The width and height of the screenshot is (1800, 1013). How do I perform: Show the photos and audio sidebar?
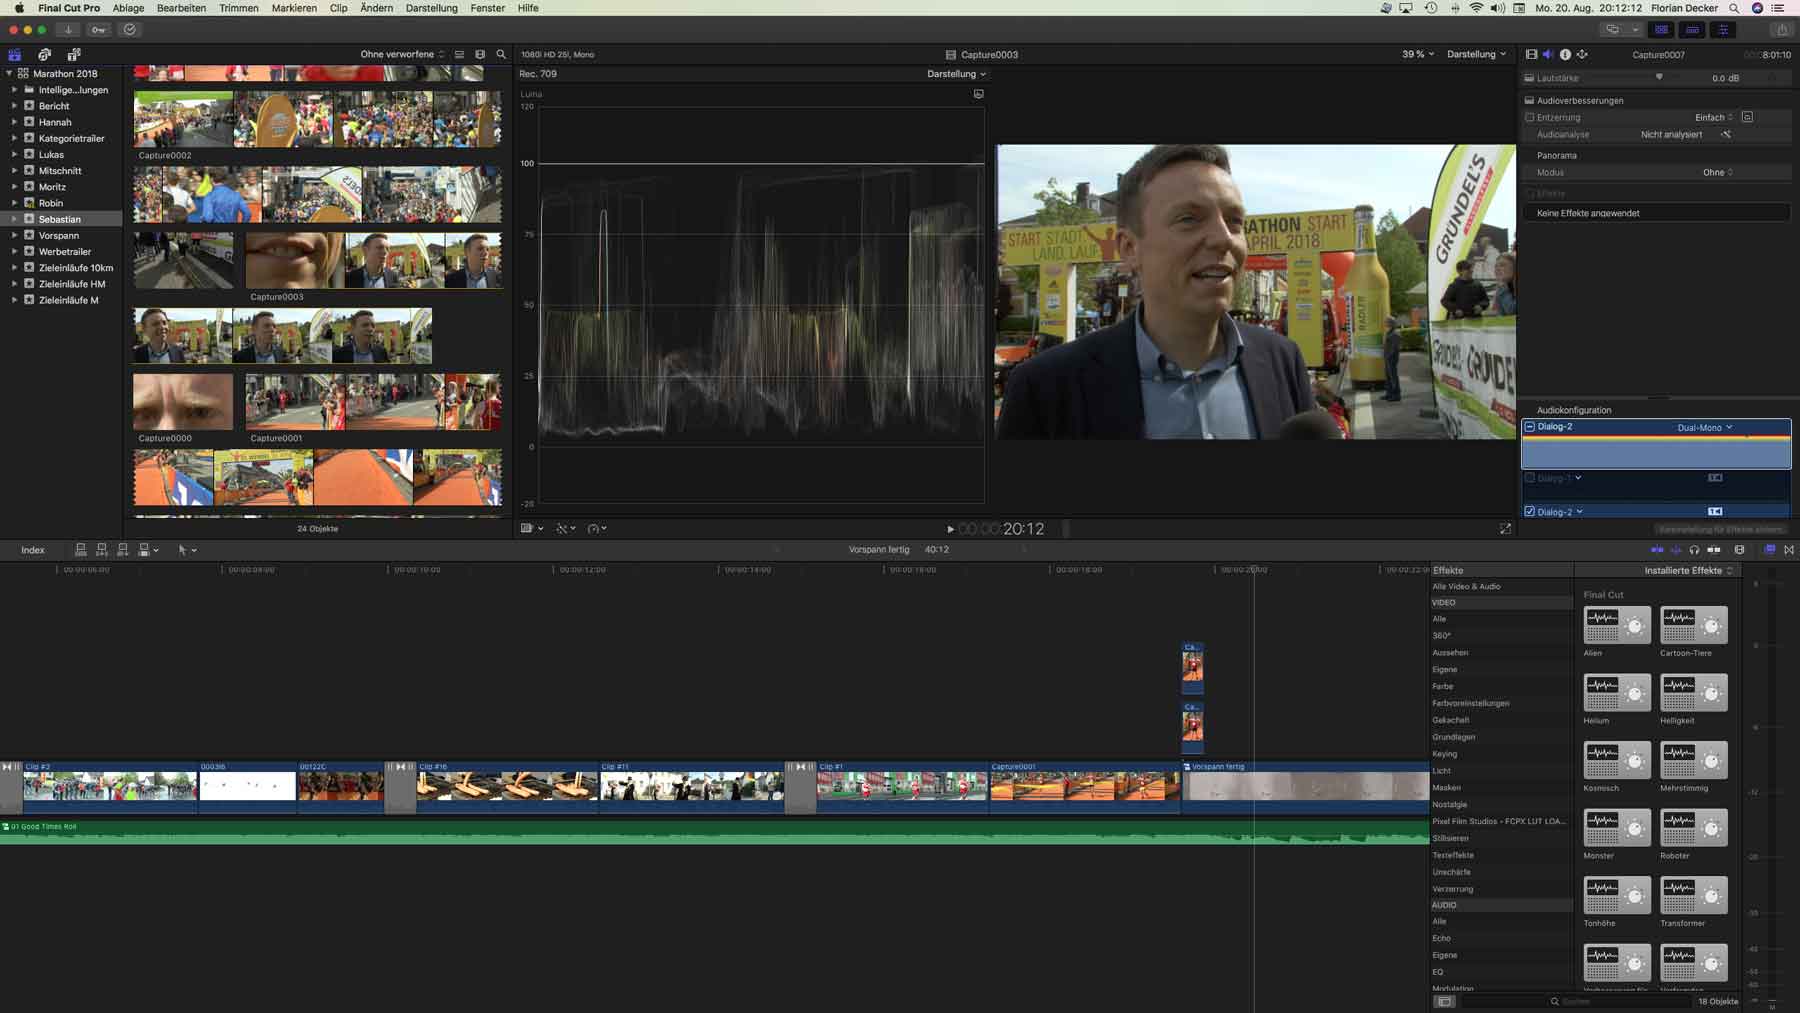44,54
